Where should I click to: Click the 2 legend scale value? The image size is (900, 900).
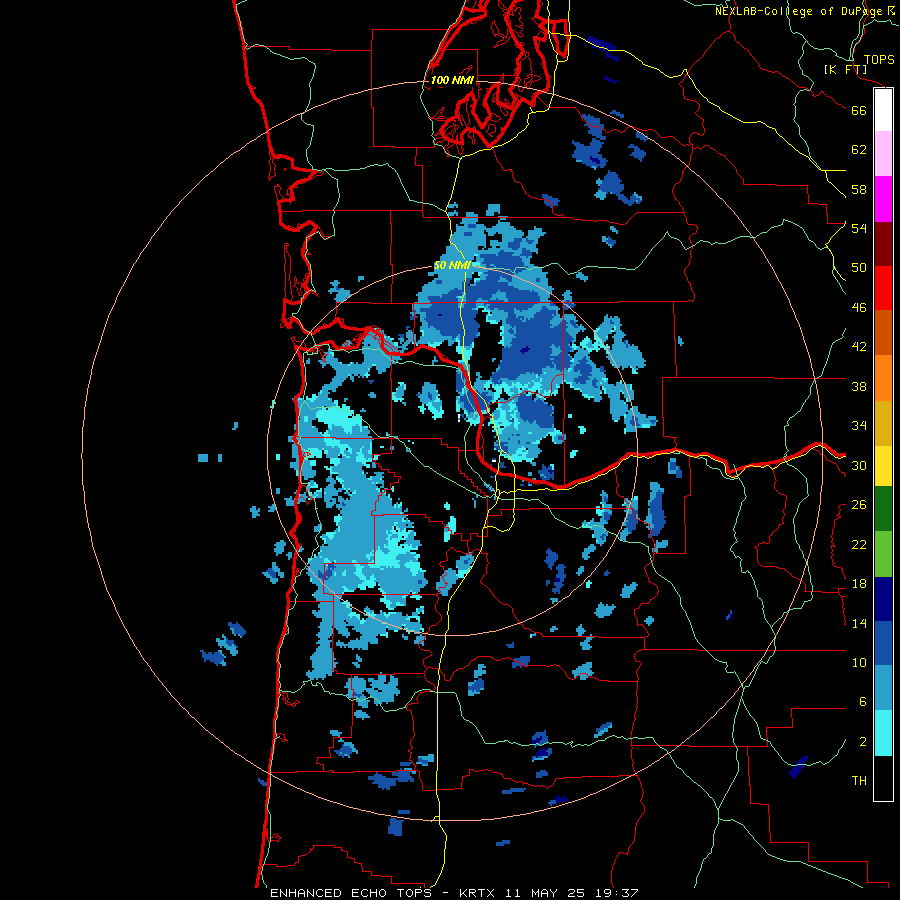coord(863,742)
